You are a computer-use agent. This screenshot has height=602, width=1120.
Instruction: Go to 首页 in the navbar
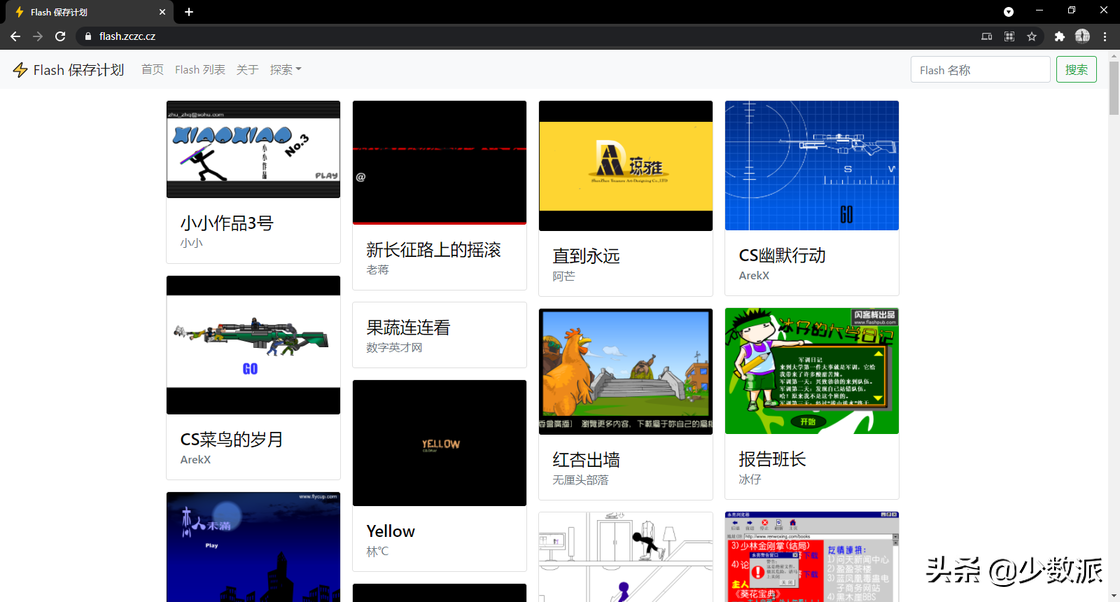click(x=152, y=70)
